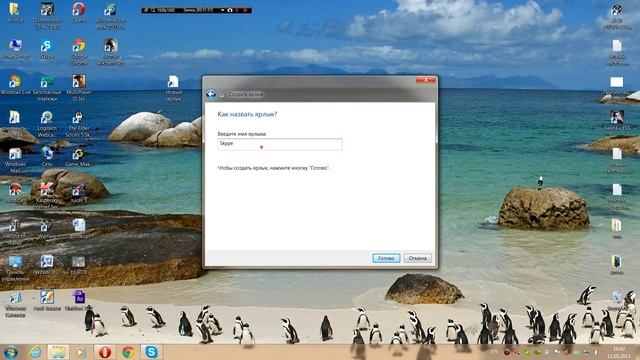Open the Logitech Webcam desktop shortcut
This screenshot has height=360, width=640.
coord(47,124)
